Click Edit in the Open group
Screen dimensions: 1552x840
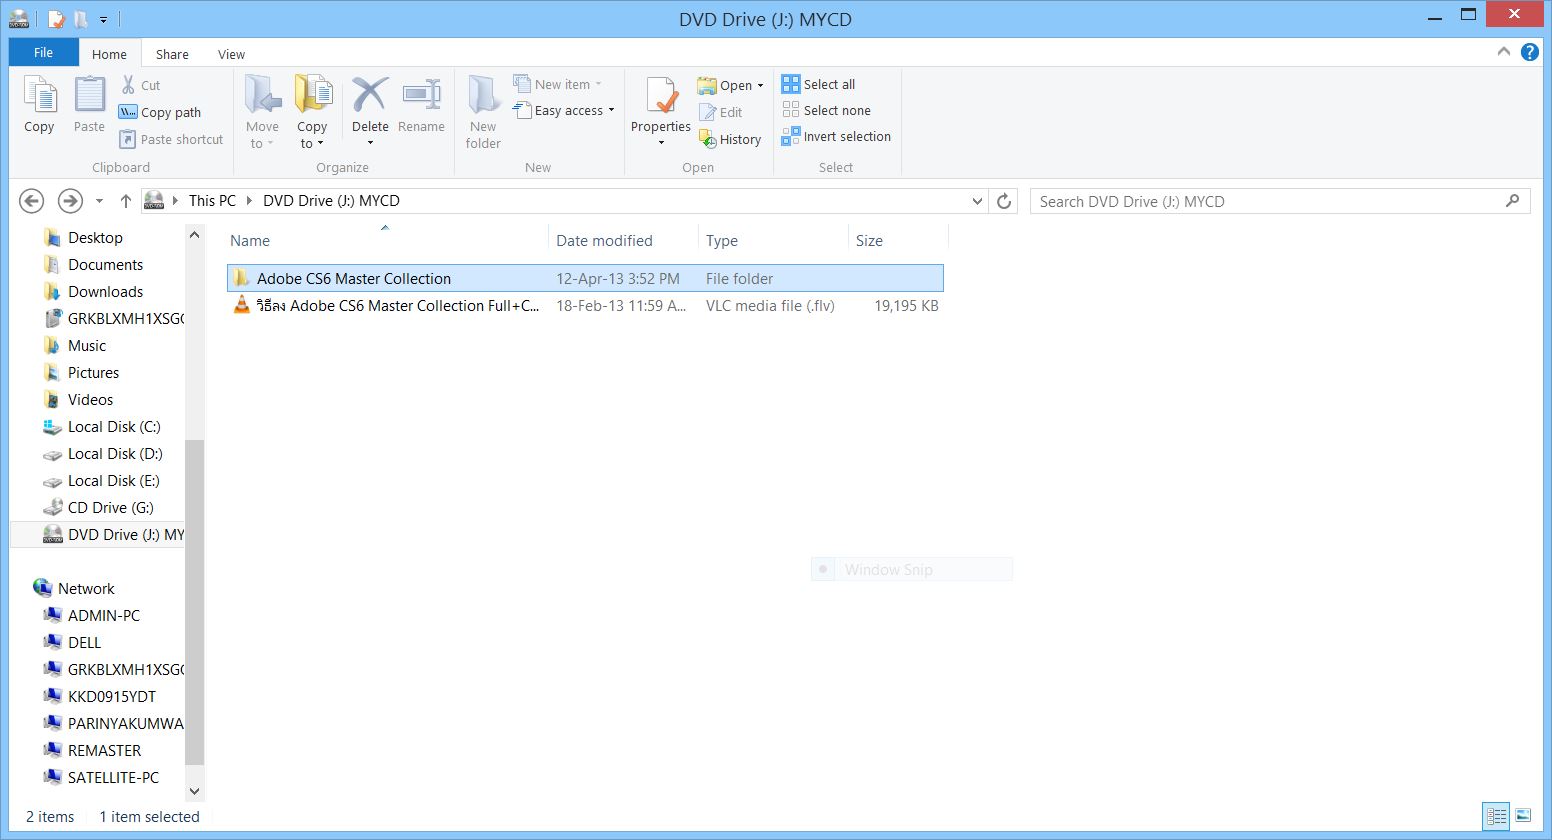721,112
